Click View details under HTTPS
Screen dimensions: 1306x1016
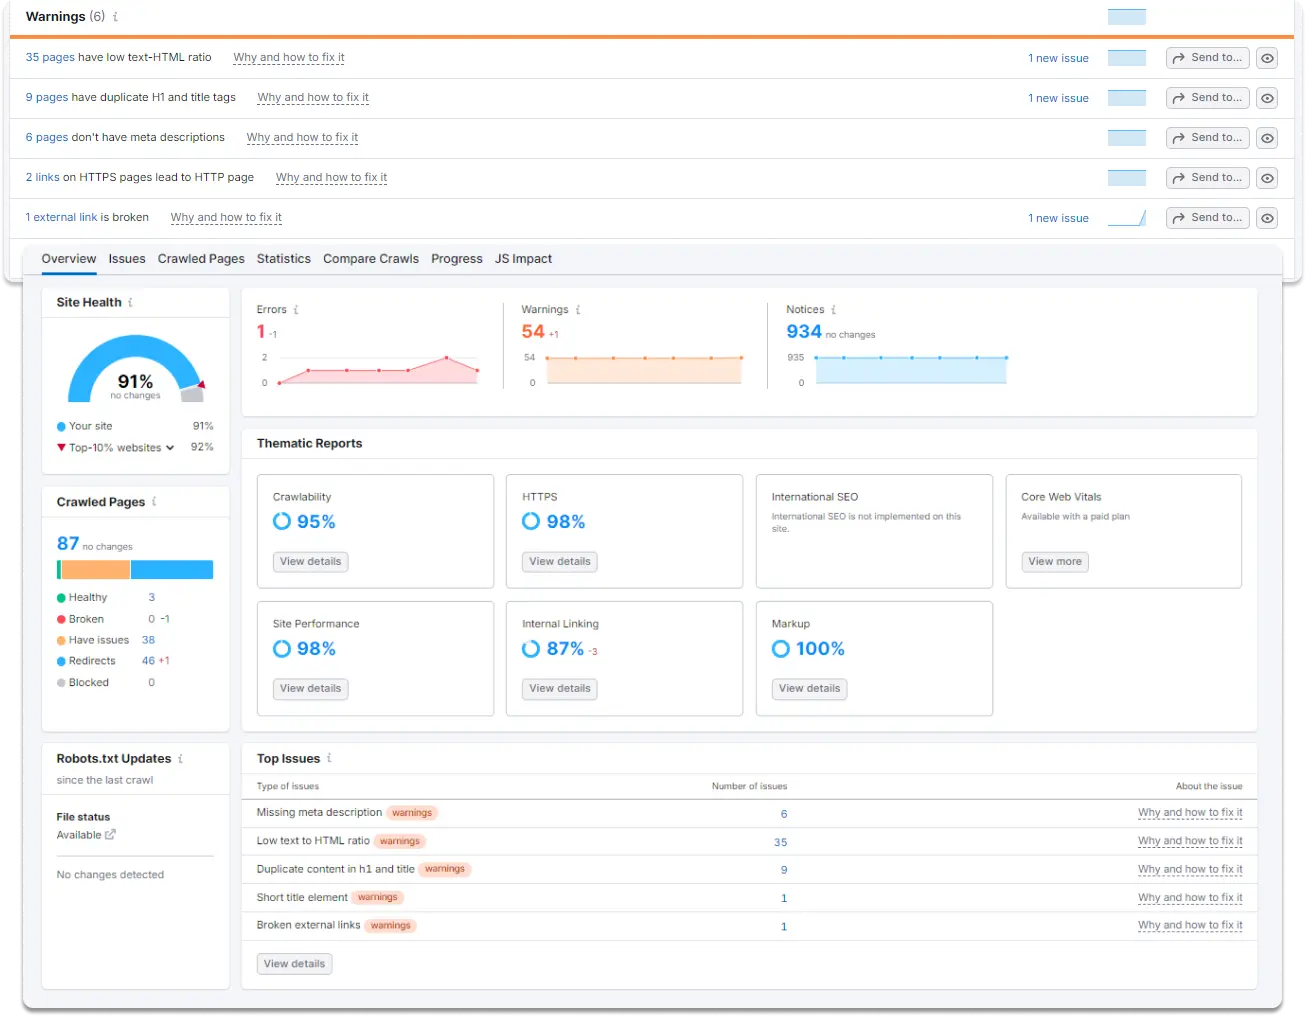560,562
